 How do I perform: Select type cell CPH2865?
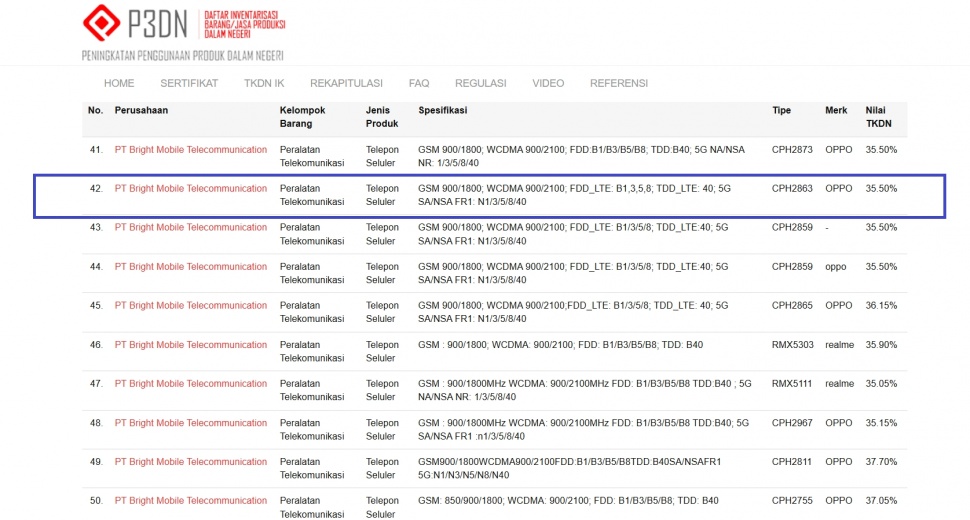[x=792, y=305]
